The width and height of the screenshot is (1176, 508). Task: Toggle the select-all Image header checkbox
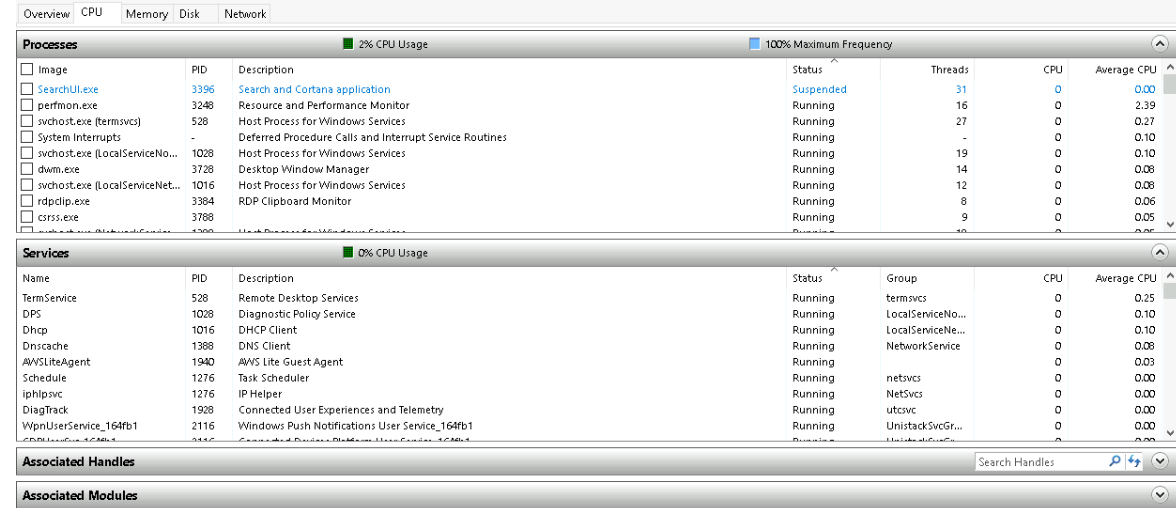[28, 70]
